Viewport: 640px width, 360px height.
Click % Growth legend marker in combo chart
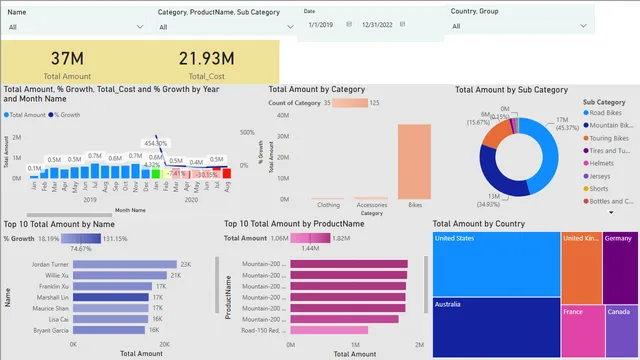[x=51, y=115]
